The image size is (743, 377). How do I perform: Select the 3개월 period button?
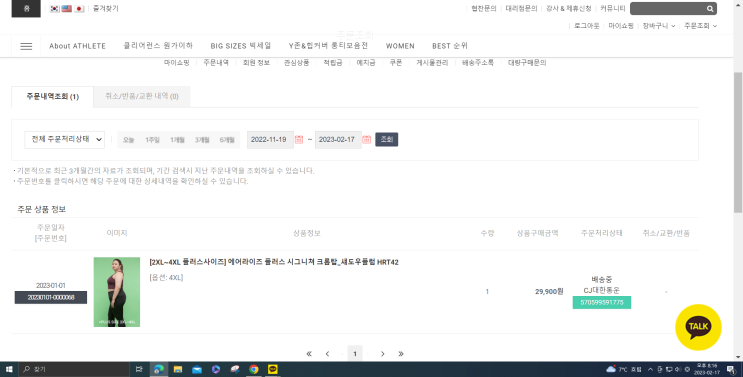pos(202,140)
